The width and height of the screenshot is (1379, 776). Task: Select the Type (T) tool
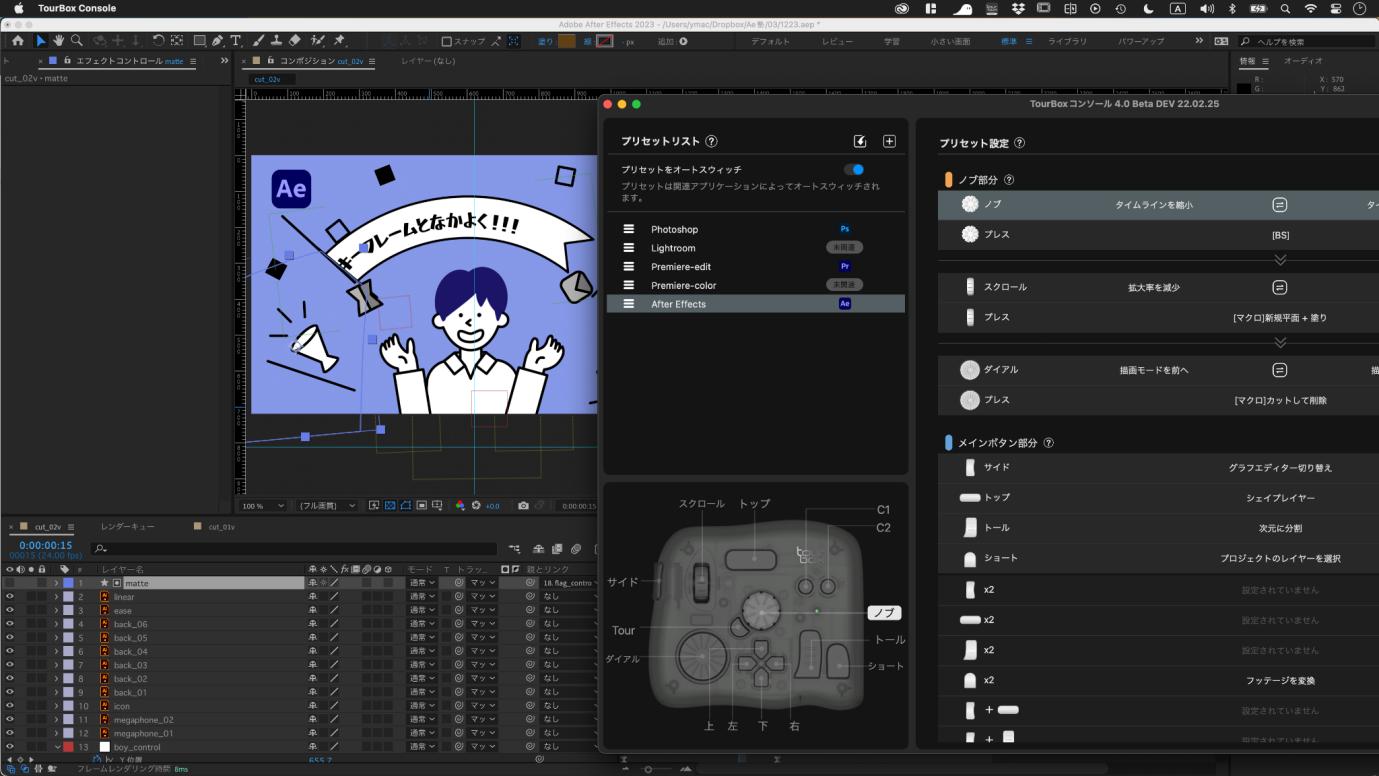tap(236, 41)
